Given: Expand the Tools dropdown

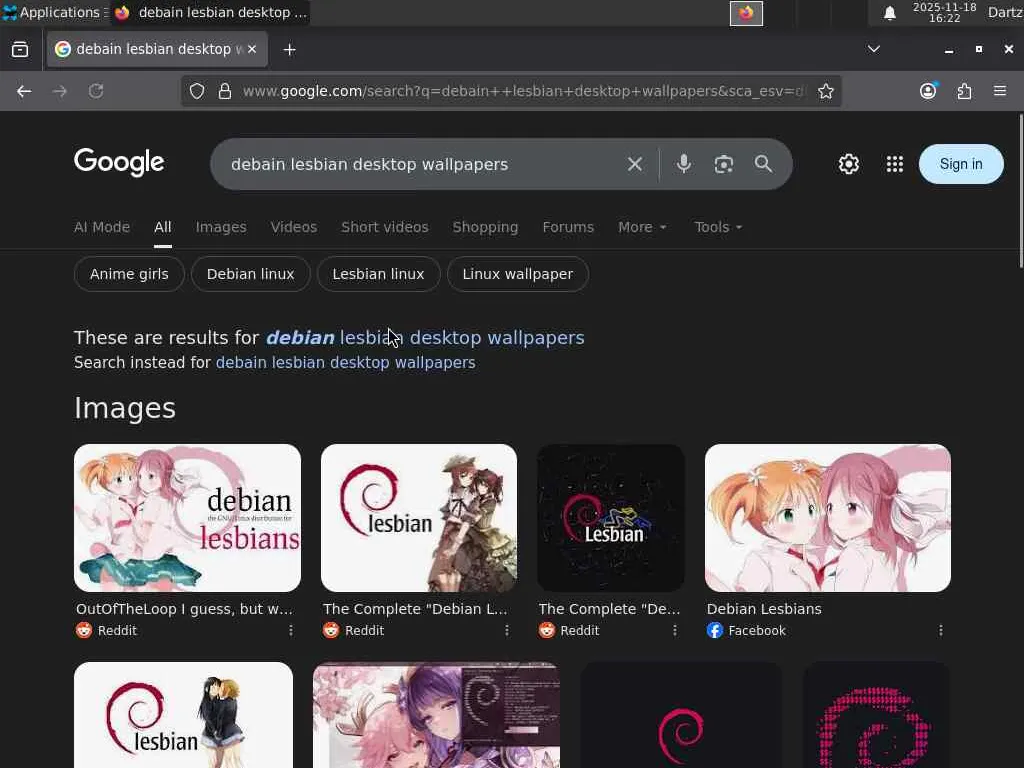Looking at the screenshot, I should (718, 227).
